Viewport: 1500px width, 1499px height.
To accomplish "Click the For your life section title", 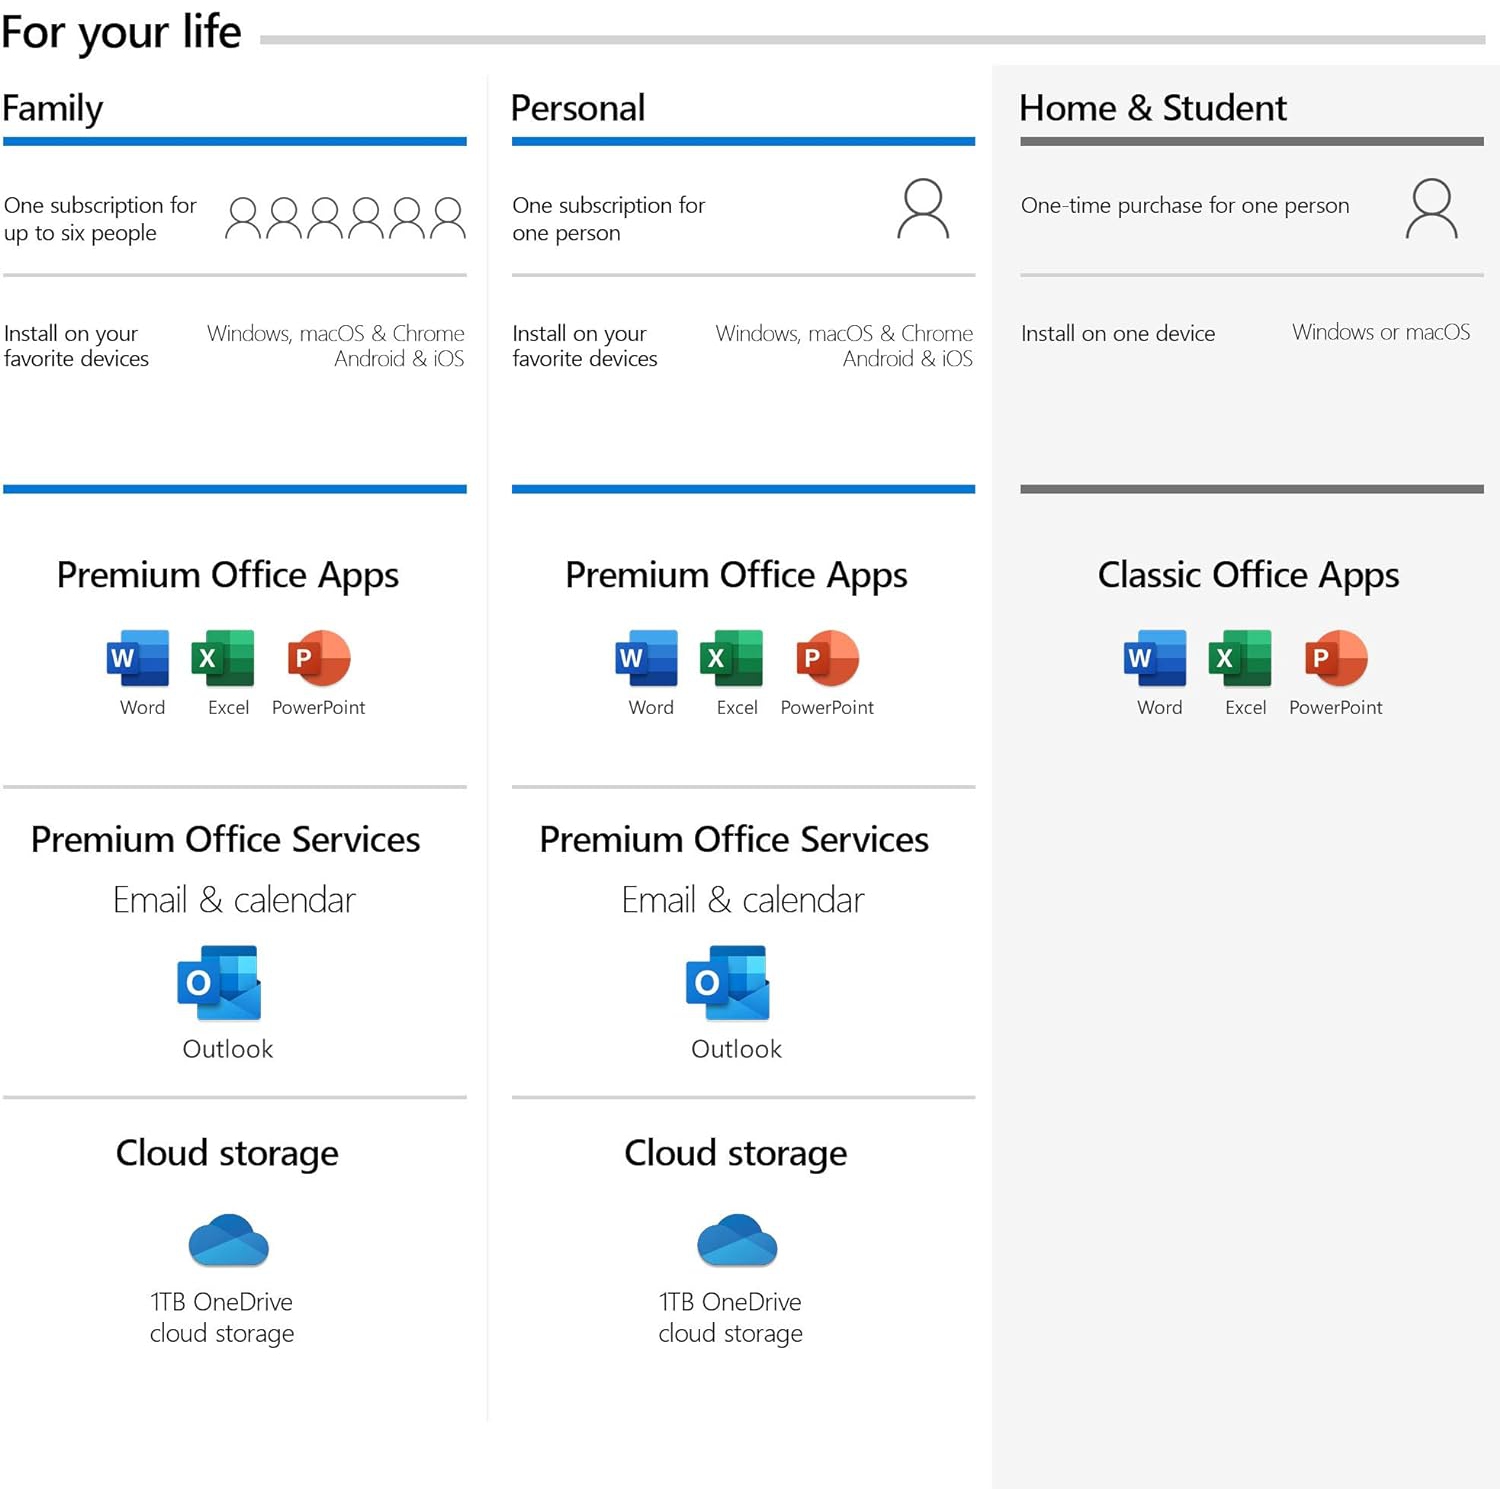I will tap(120, 31).
